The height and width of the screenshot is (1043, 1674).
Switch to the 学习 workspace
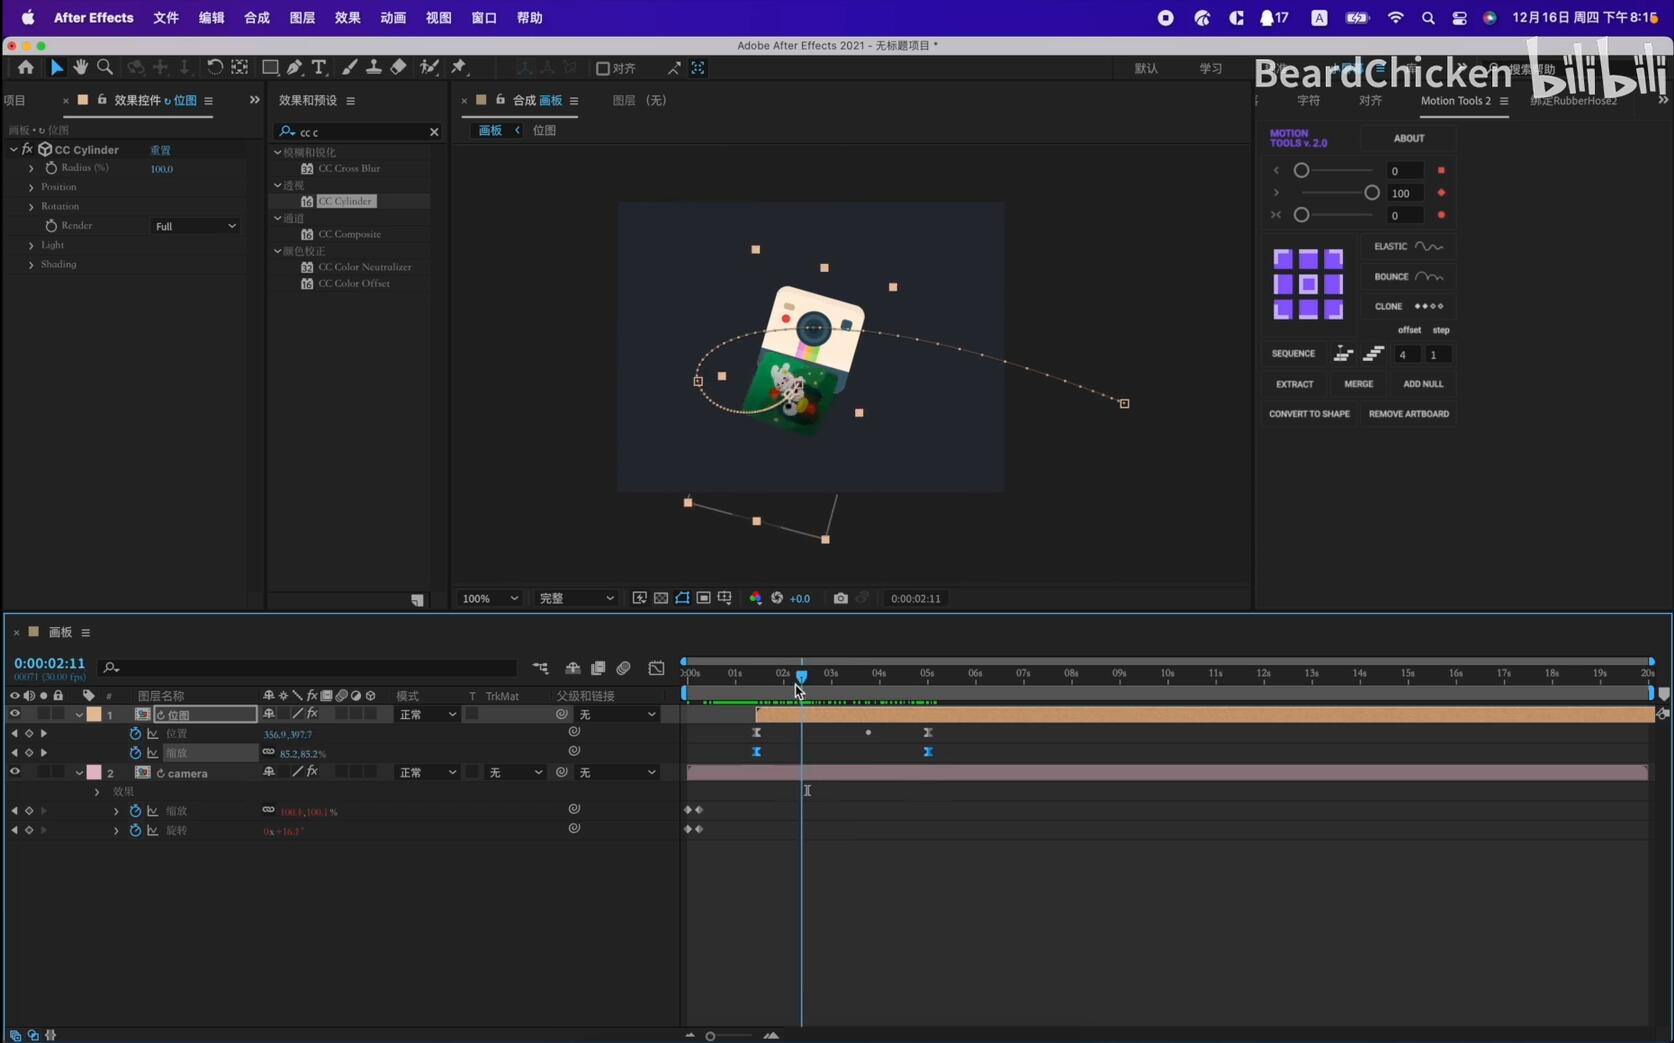pos(1211,68)
